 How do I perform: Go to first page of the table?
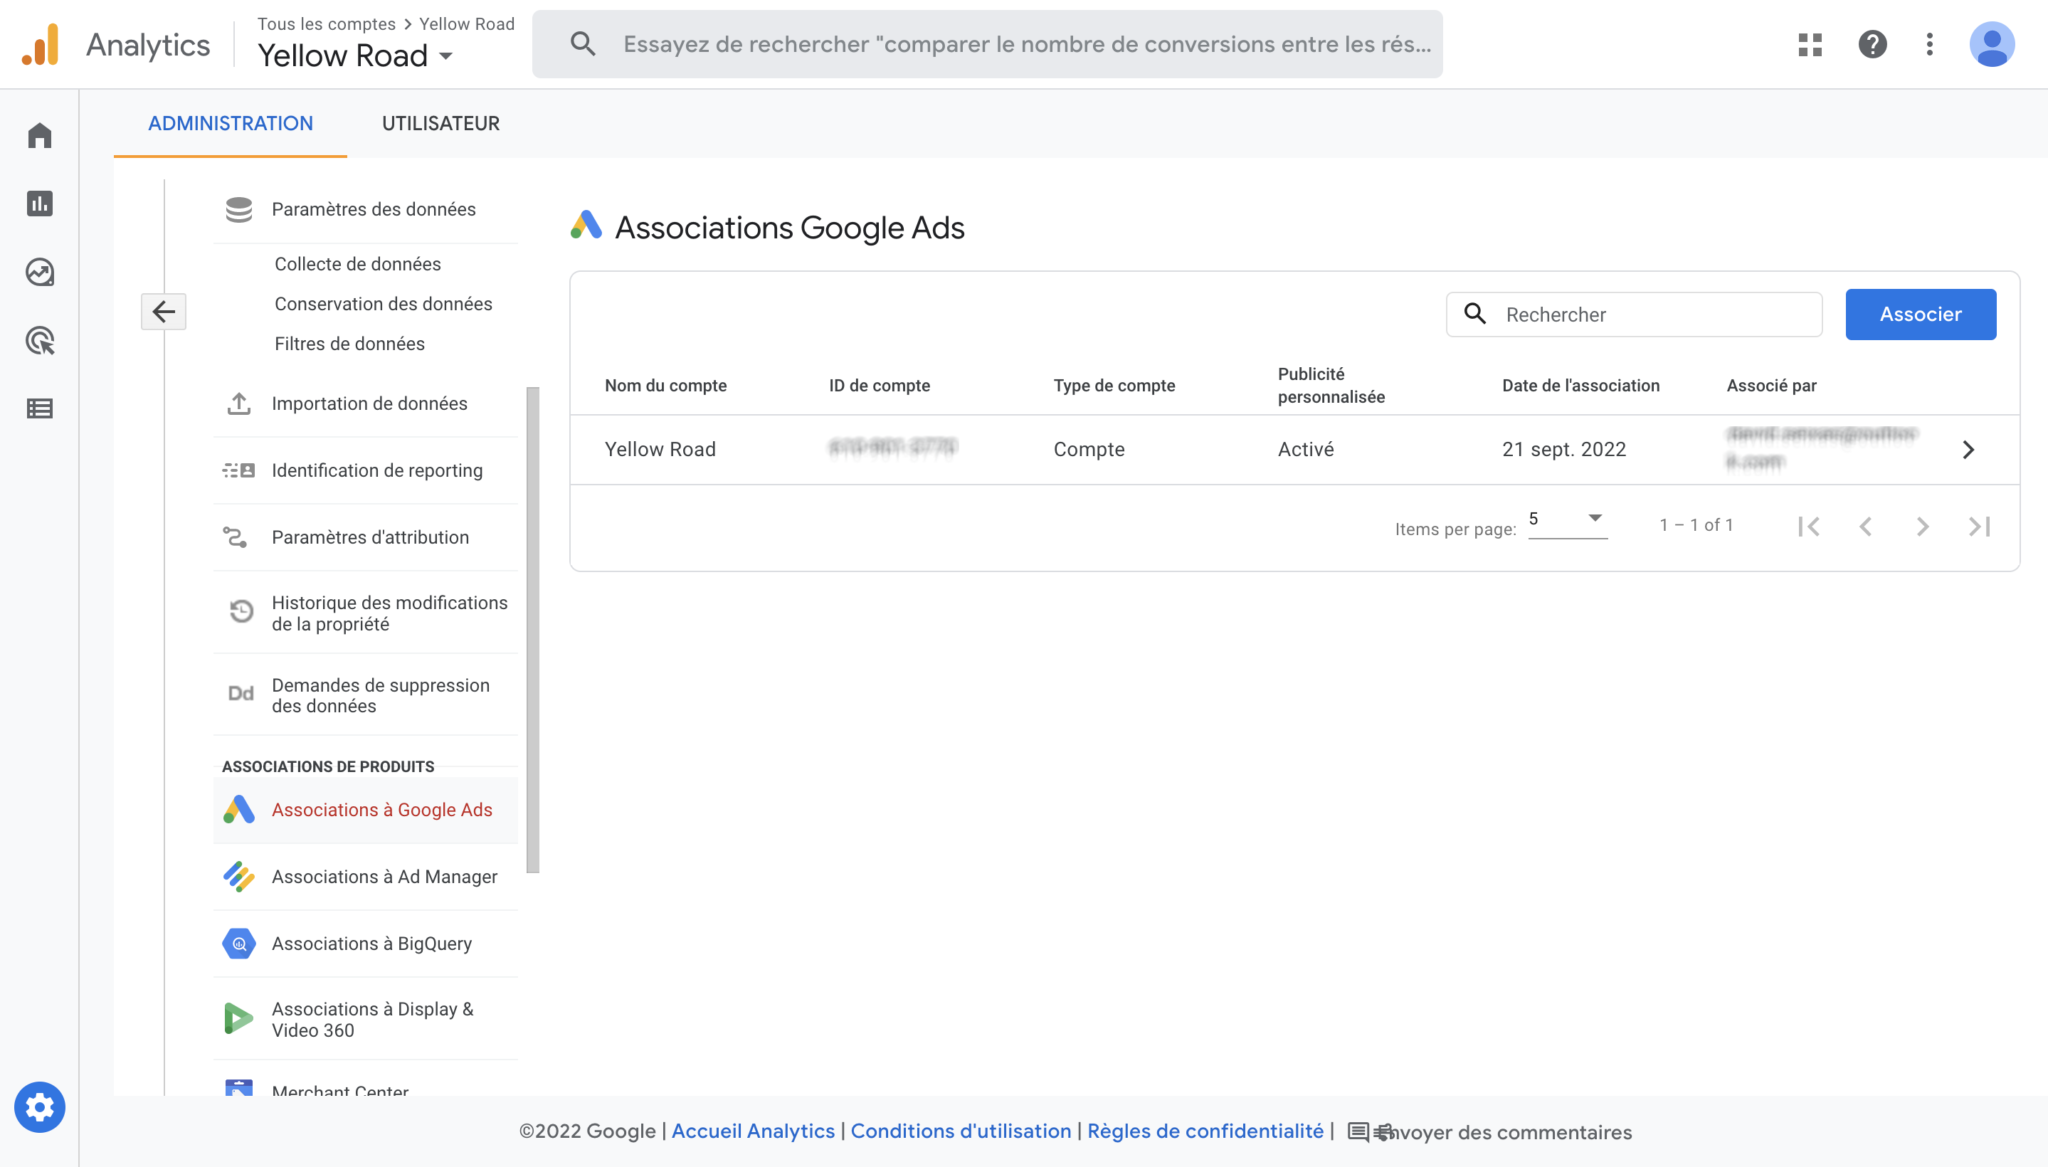[x=1808, y=526]
